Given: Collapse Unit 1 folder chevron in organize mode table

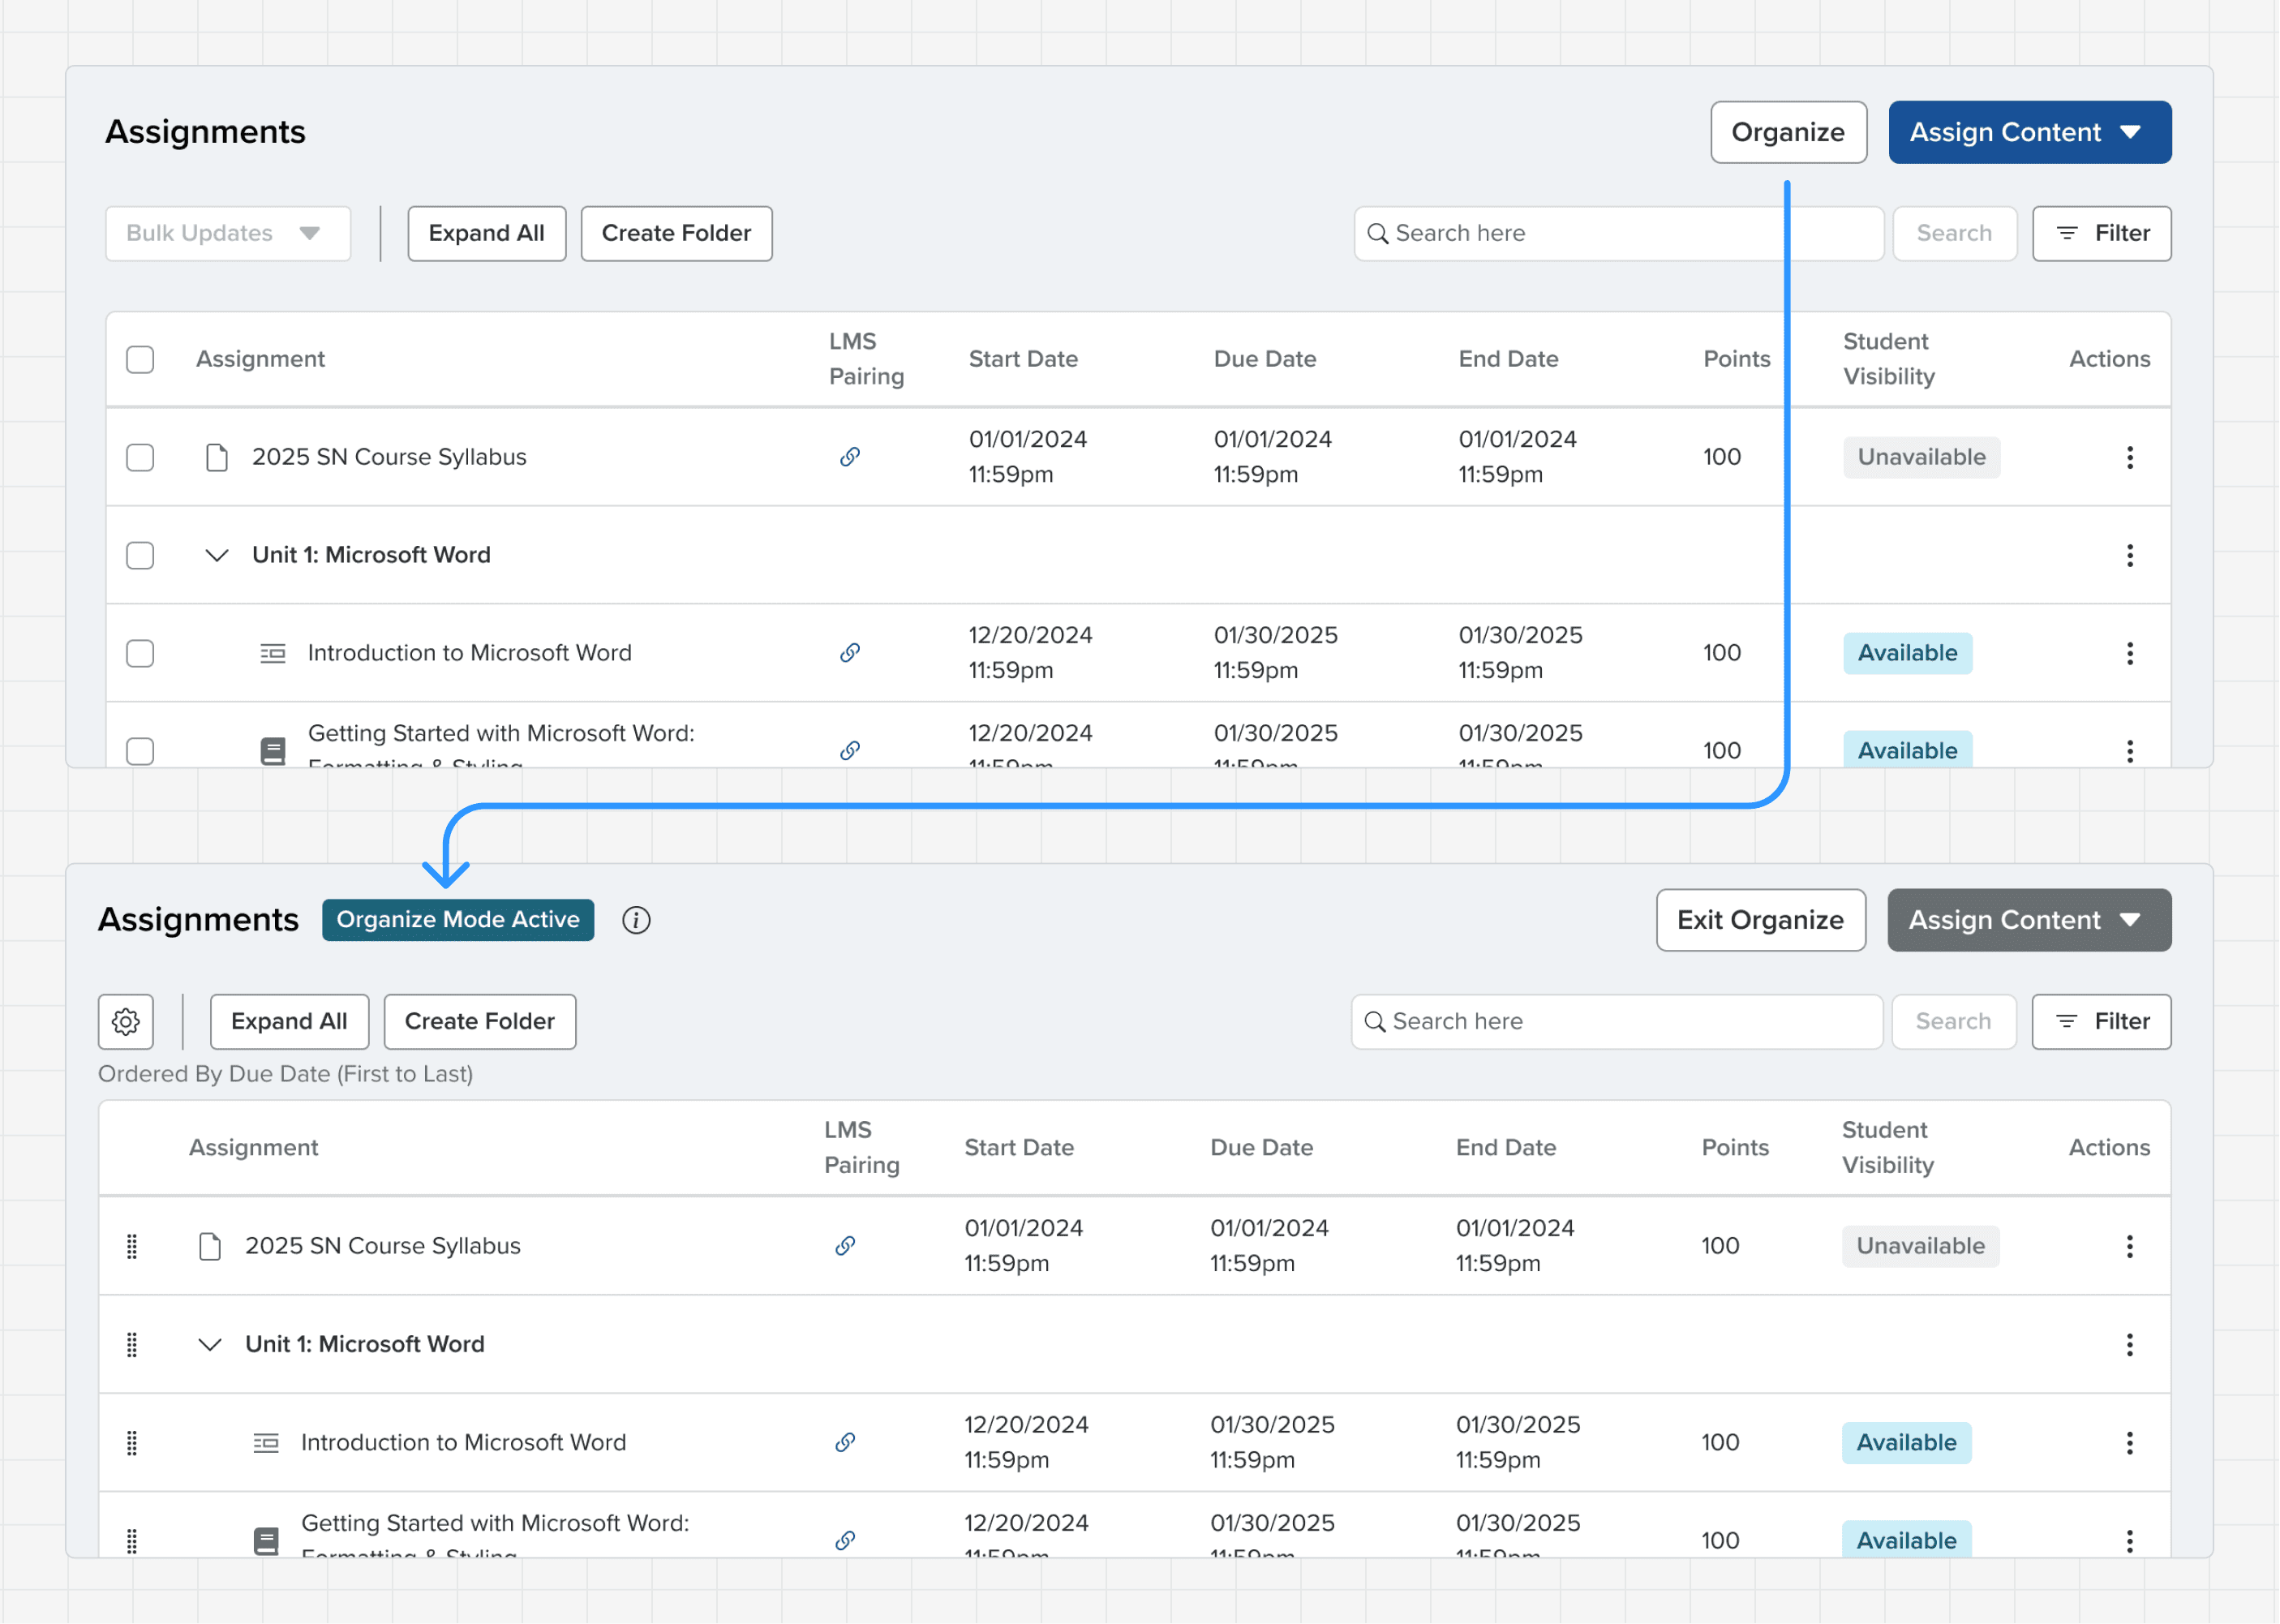Looking at the screenshot, I should tap(210, 1344).
